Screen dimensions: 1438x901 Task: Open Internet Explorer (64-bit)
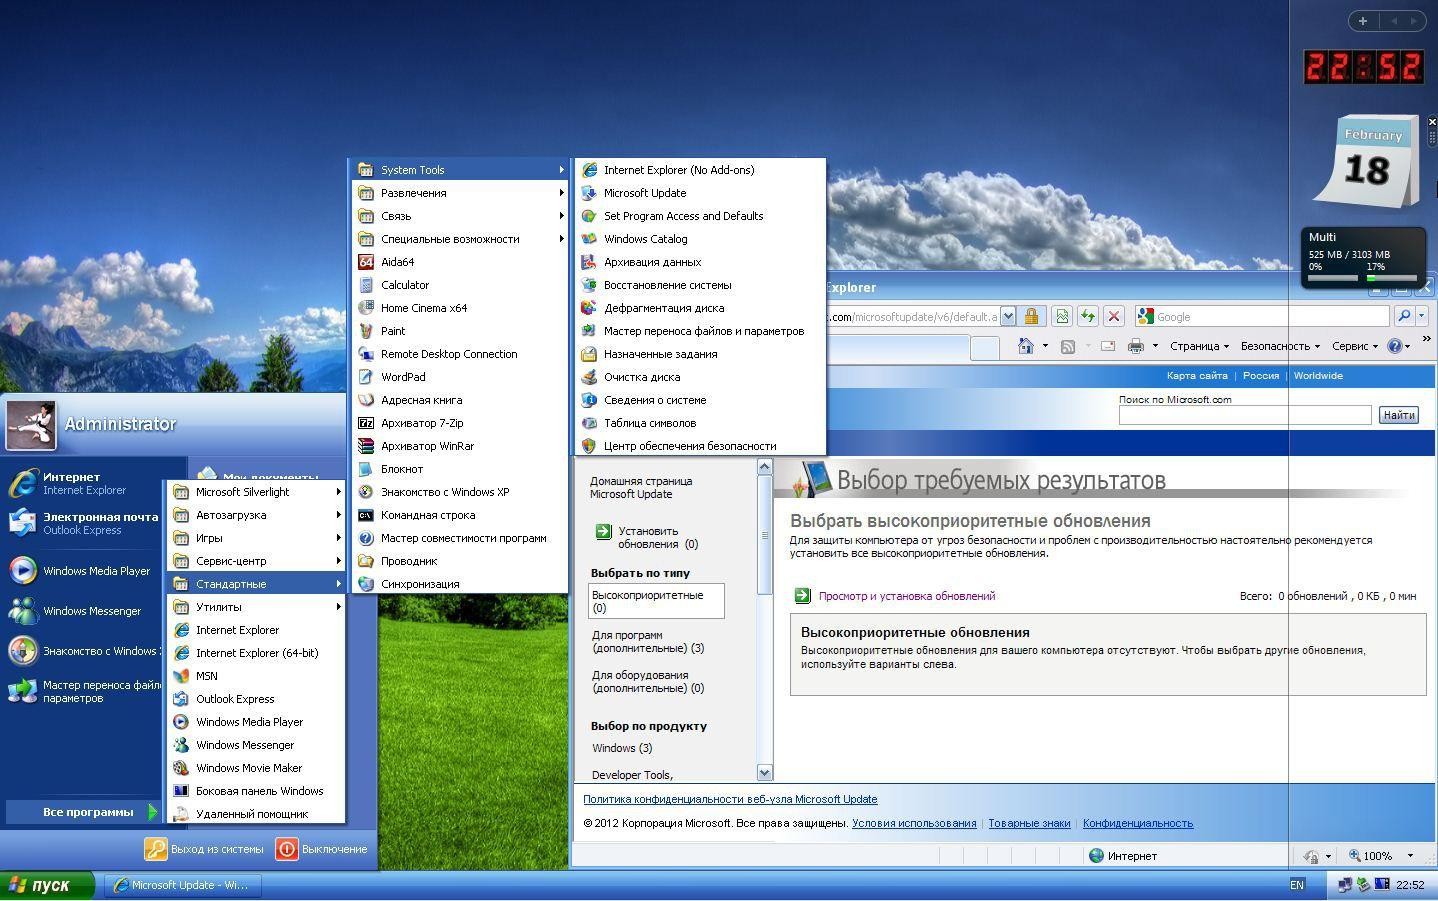(257, 653)
